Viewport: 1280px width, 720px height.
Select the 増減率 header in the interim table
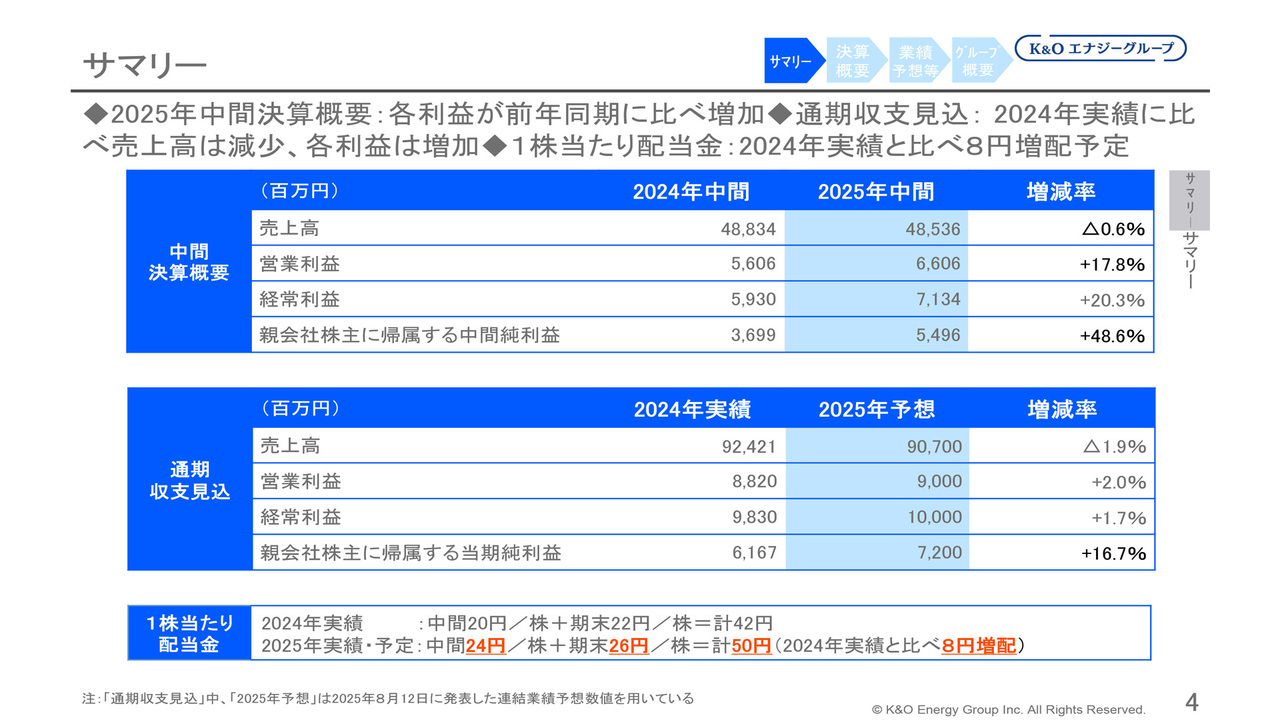click(x=1062, y=192)
